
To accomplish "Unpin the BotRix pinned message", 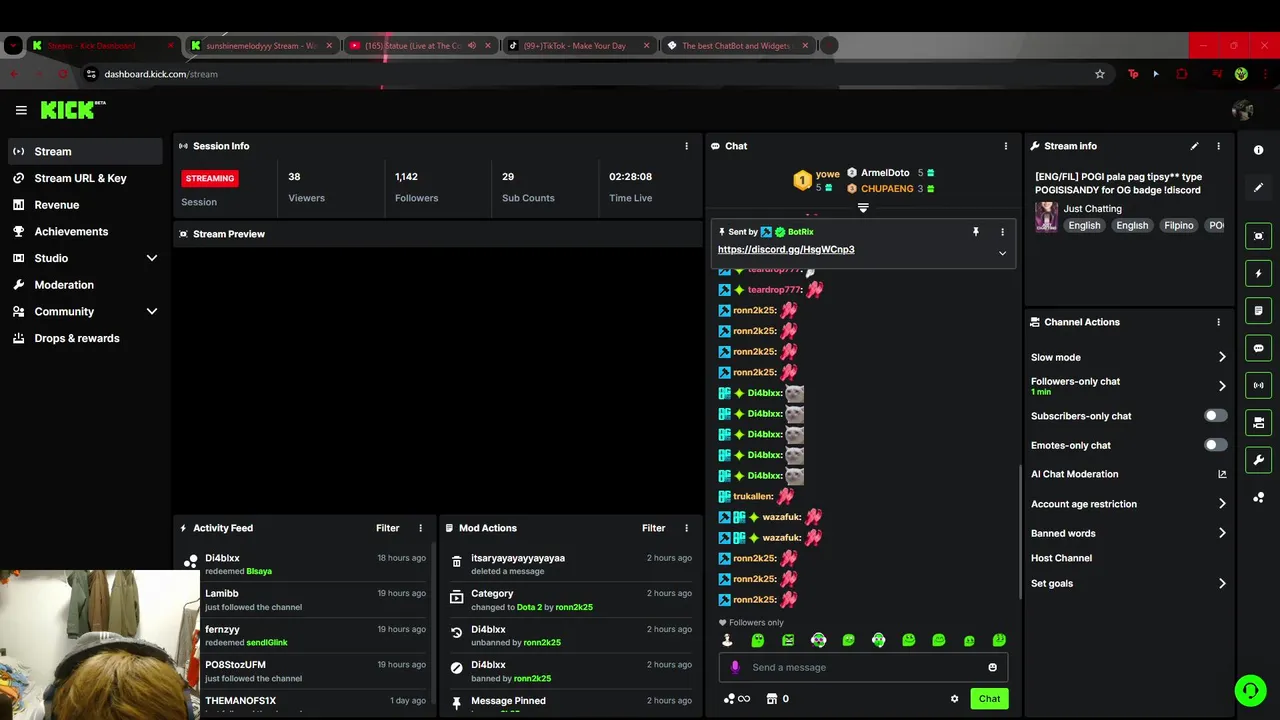I will (976, 232).
